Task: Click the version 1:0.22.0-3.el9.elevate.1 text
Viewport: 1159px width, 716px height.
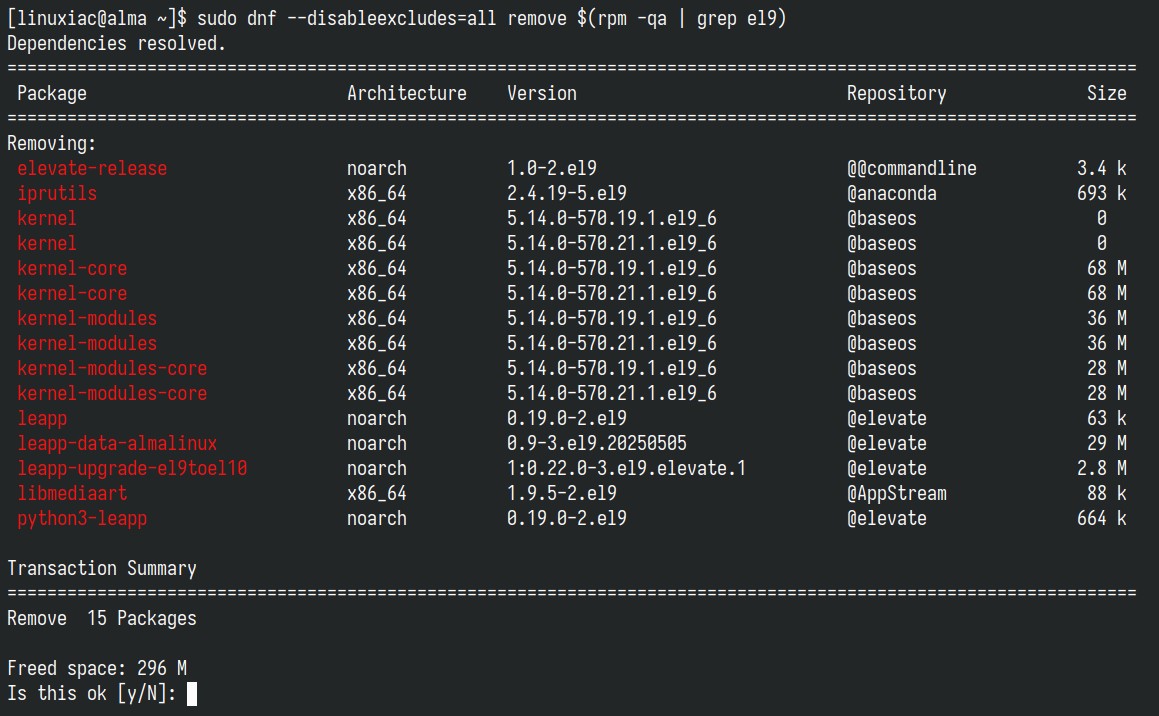Action: (x=626, y=468)
